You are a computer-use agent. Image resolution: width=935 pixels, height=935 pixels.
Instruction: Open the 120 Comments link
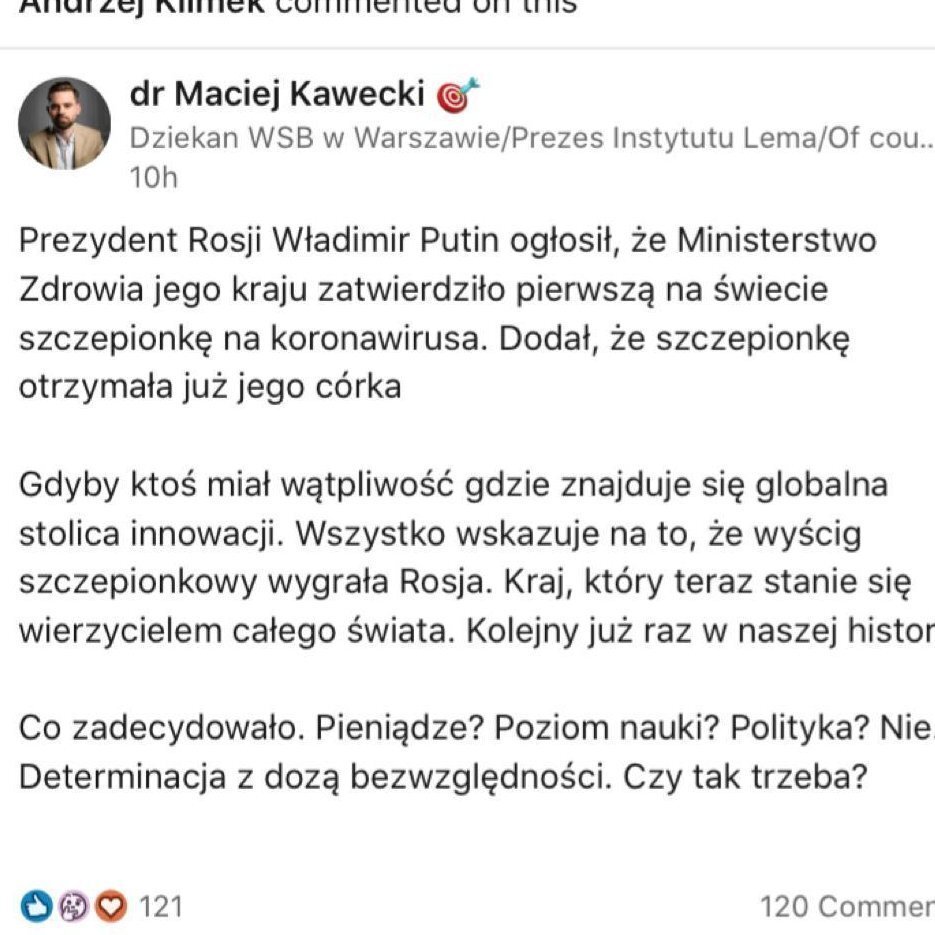tap(846, 907)
